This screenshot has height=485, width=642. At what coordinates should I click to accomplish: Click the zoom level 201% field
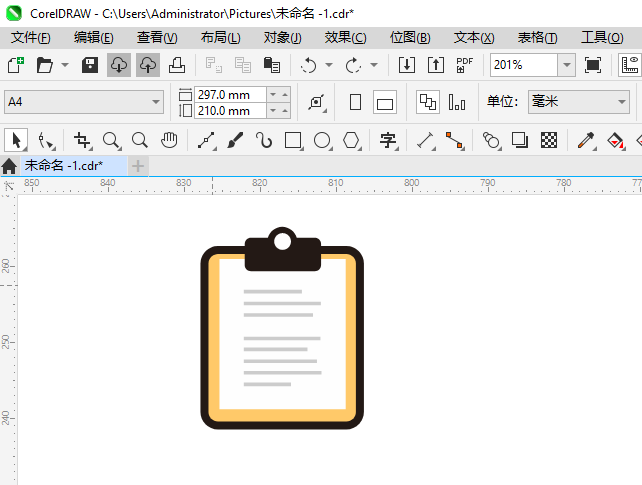[x=524, y=65]
